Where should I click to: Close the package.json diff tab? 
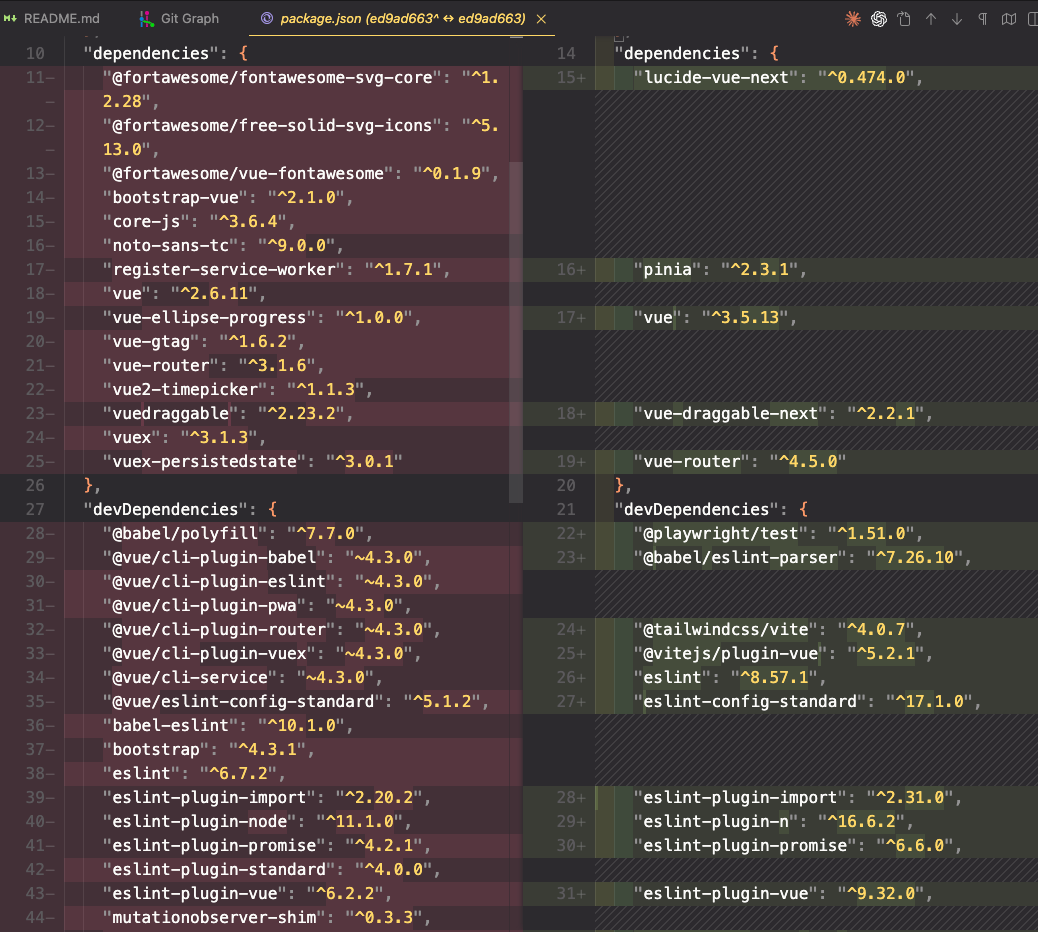tap(542, 19)
